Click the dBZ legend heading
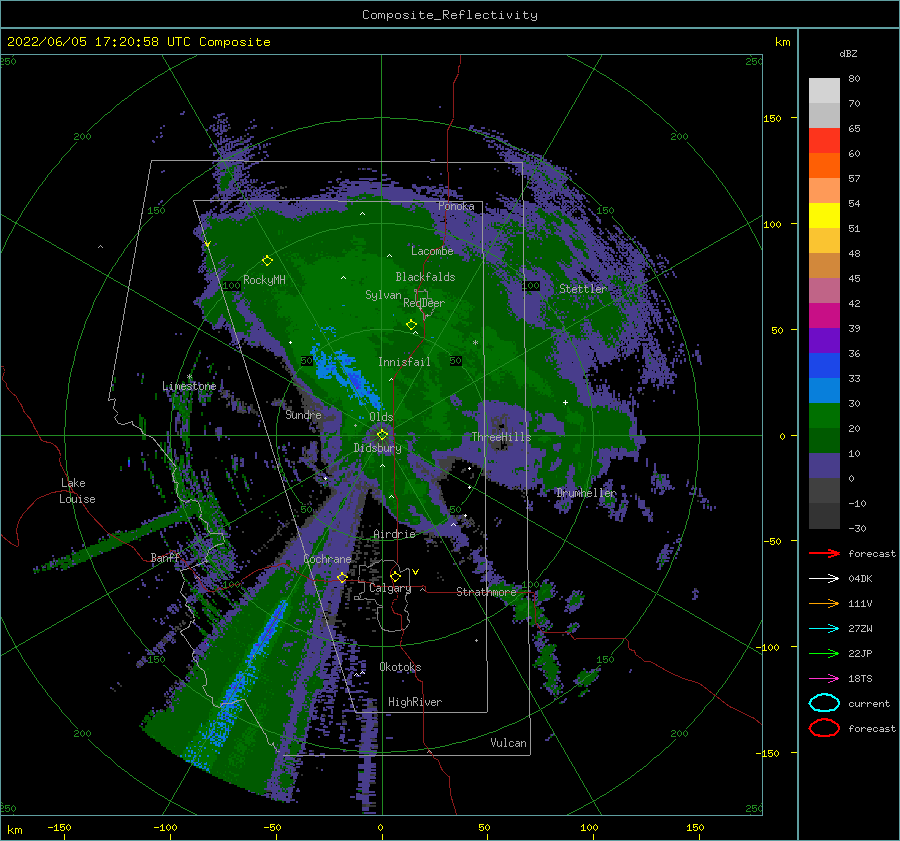The image size is (900, 841). pos(848,53)
